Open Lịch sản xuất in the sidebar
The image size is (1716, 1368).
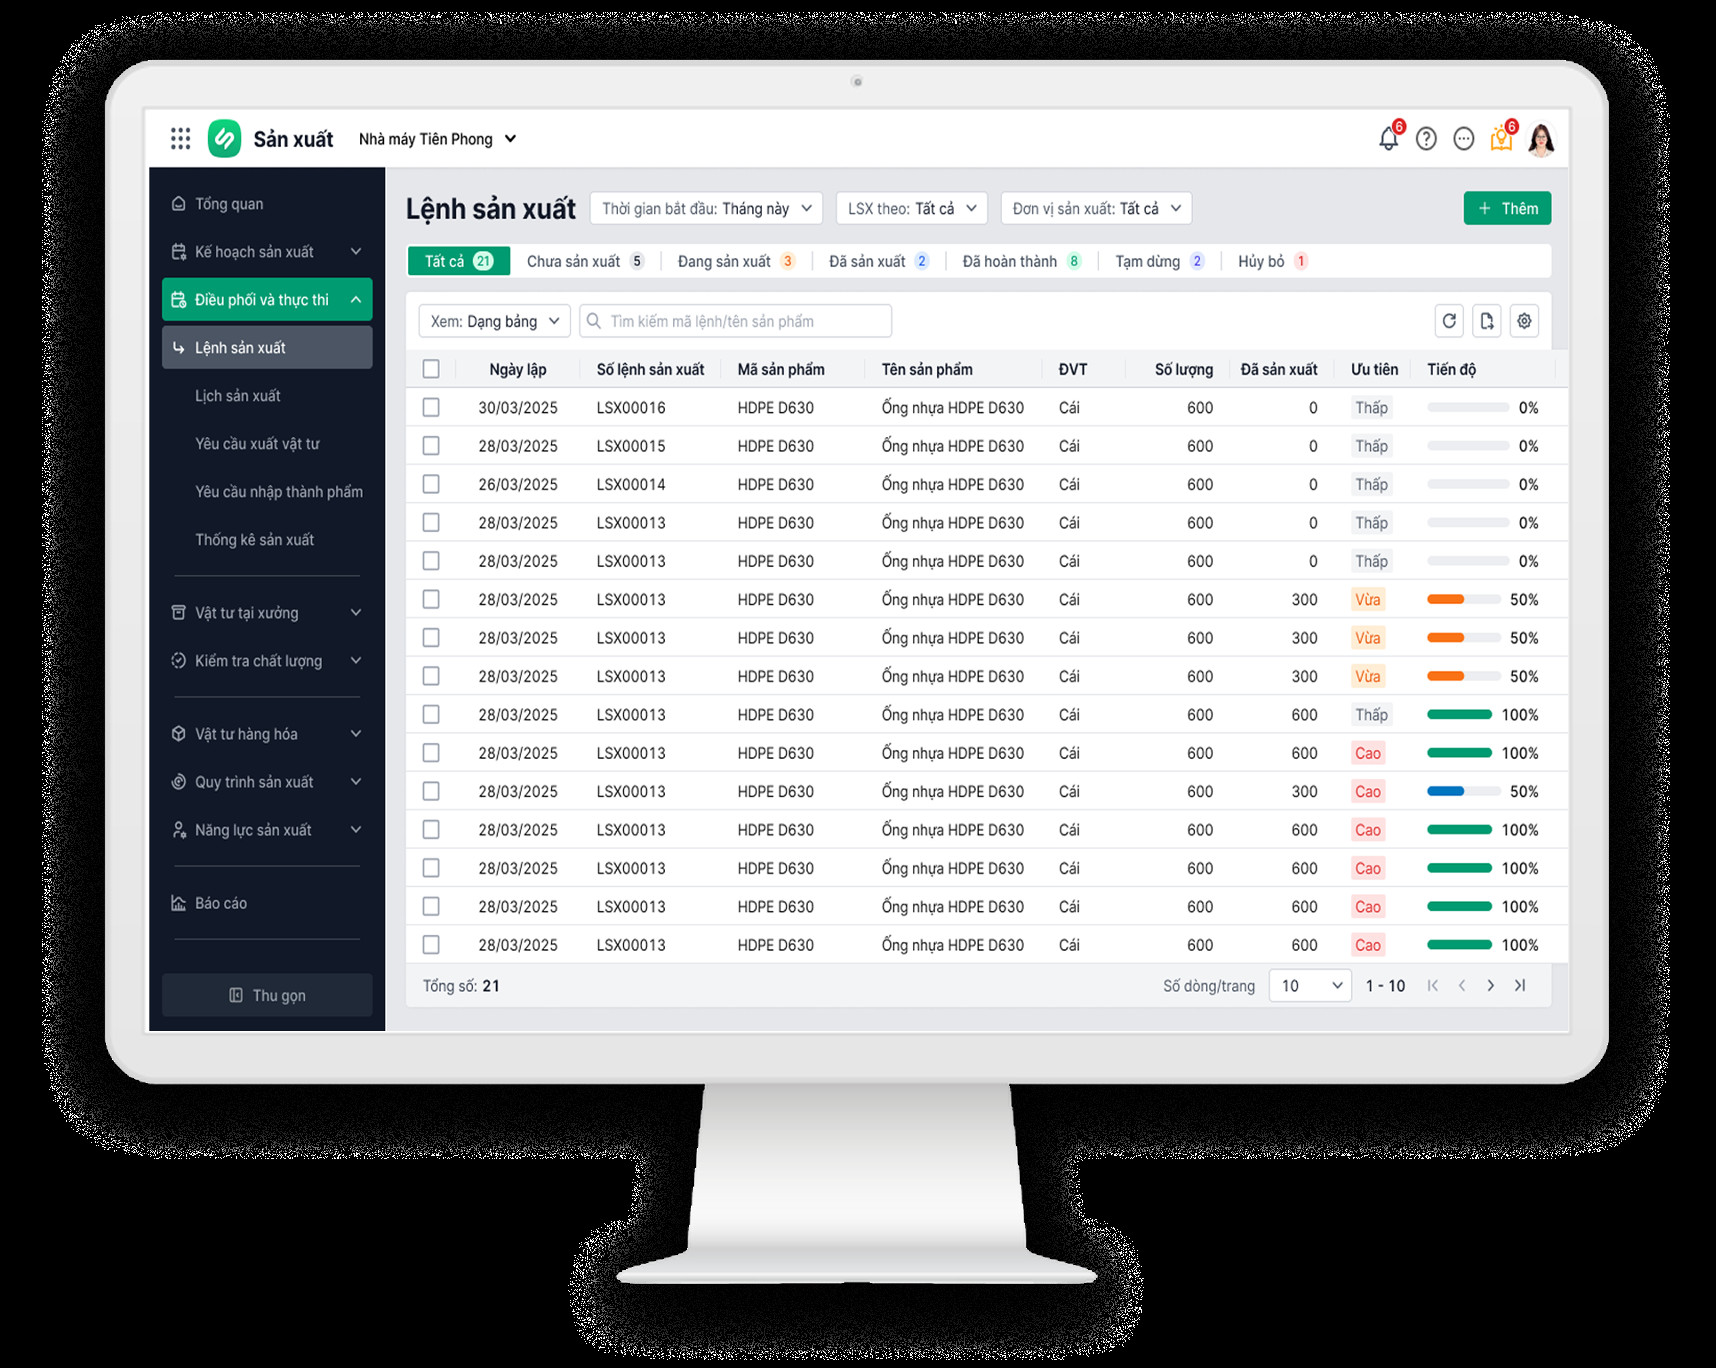click(x=238, y=396)
